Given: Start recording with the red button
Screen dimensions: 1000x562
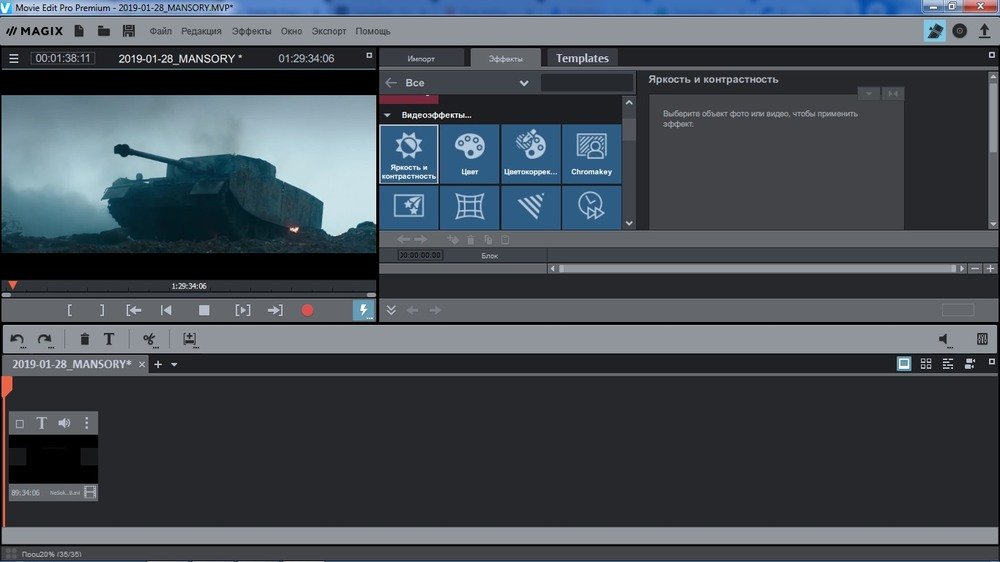Looking at the screenshot, I should [x=307, y=311].
